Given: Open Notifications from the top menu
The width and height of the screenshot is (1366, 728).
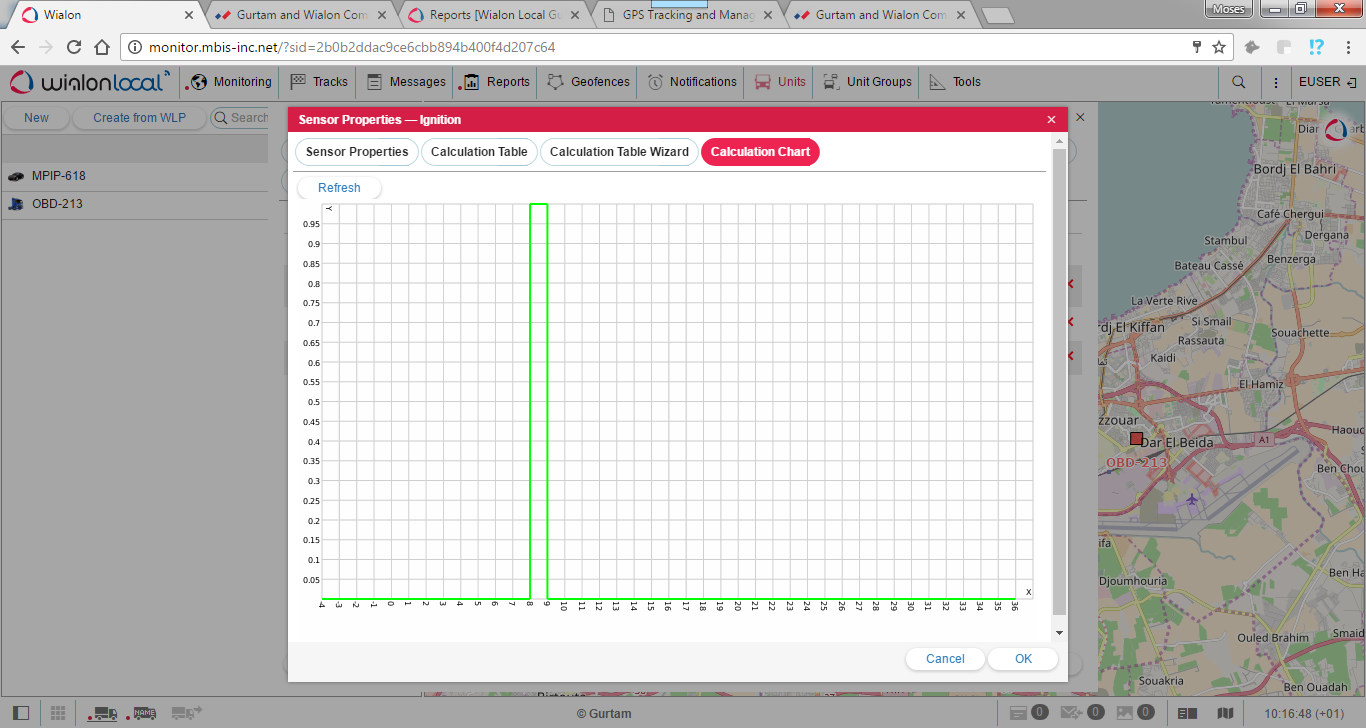Looking at the screenshot, I should 692,82.
